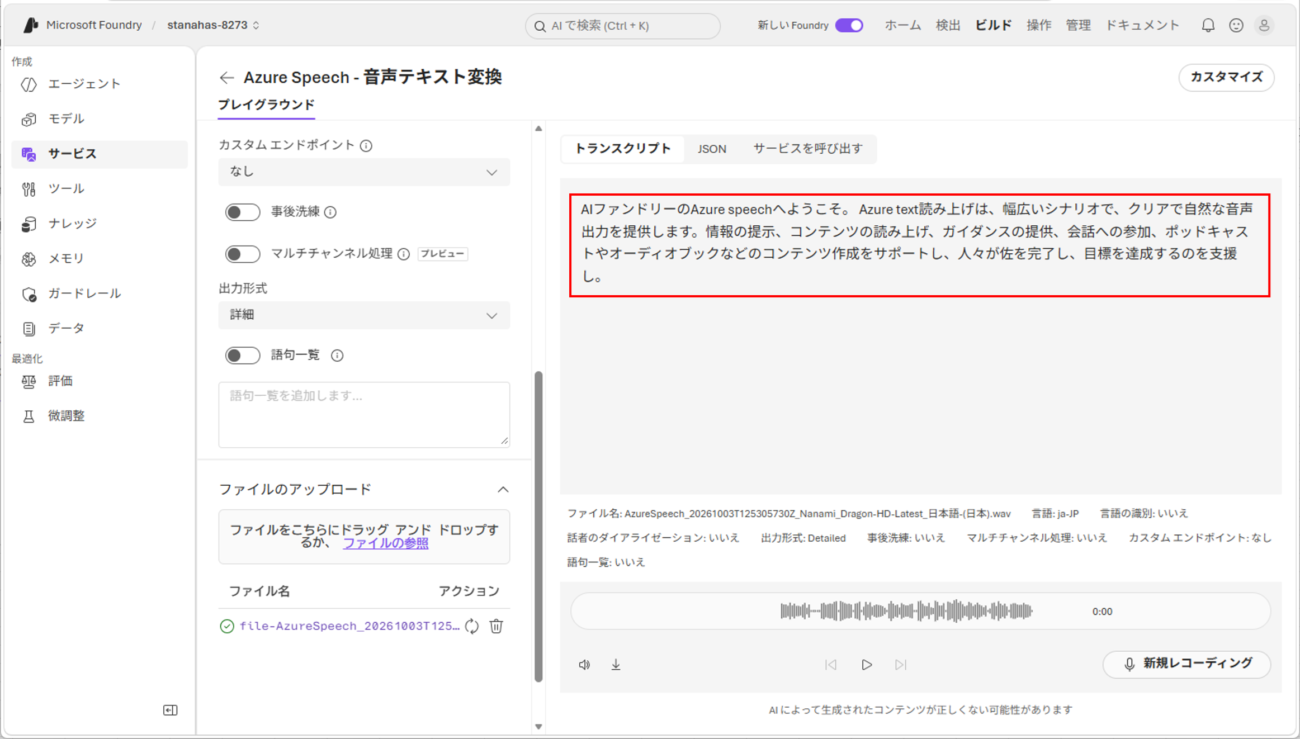The height and width of the screenshot is (739, 1300).
Task: Reprocess the uploaded file with refresh icon
Action: [x=472, y=626]
